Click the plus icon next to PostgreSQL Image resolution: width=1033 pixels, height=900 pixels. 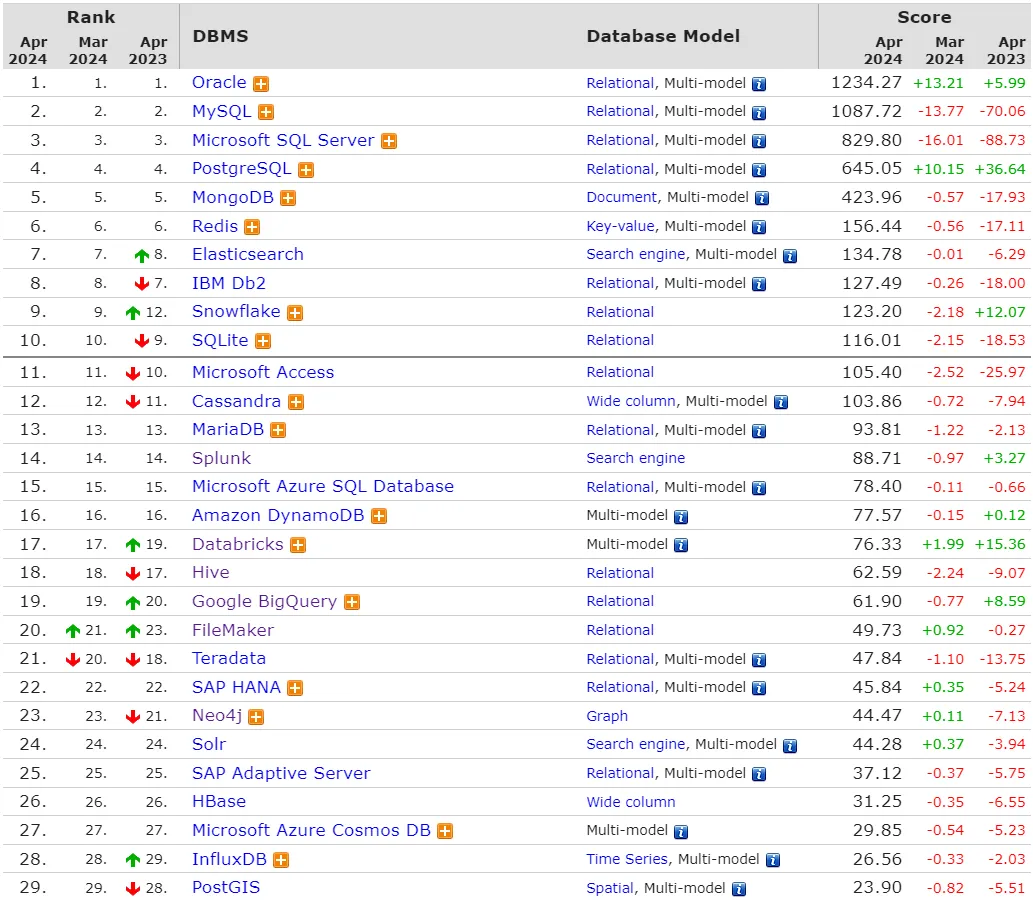click(306, 170)
